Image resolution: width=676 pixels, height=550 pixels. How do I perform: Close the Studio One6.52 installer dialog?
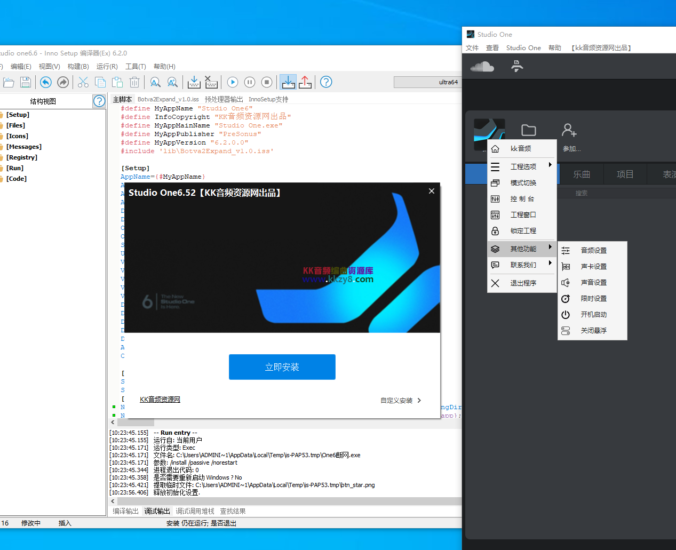tap(432, 191)
